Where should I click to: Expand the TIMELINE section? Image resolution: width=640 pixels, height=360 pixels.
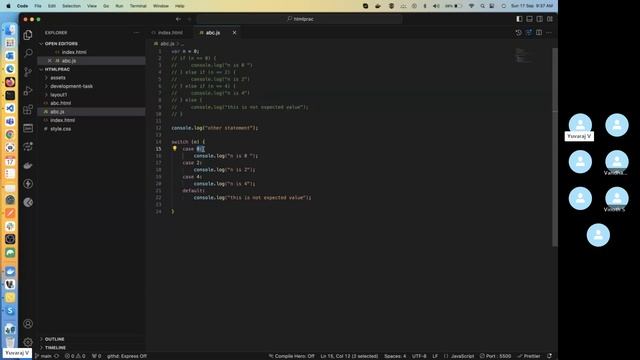(x=55, y=348)
